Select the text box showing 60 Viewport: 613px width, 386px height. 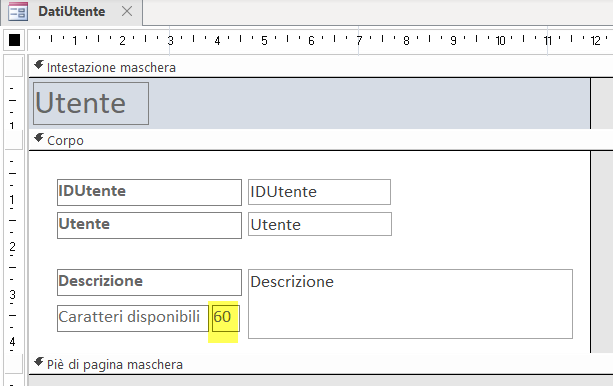click(x=226, y=318)
